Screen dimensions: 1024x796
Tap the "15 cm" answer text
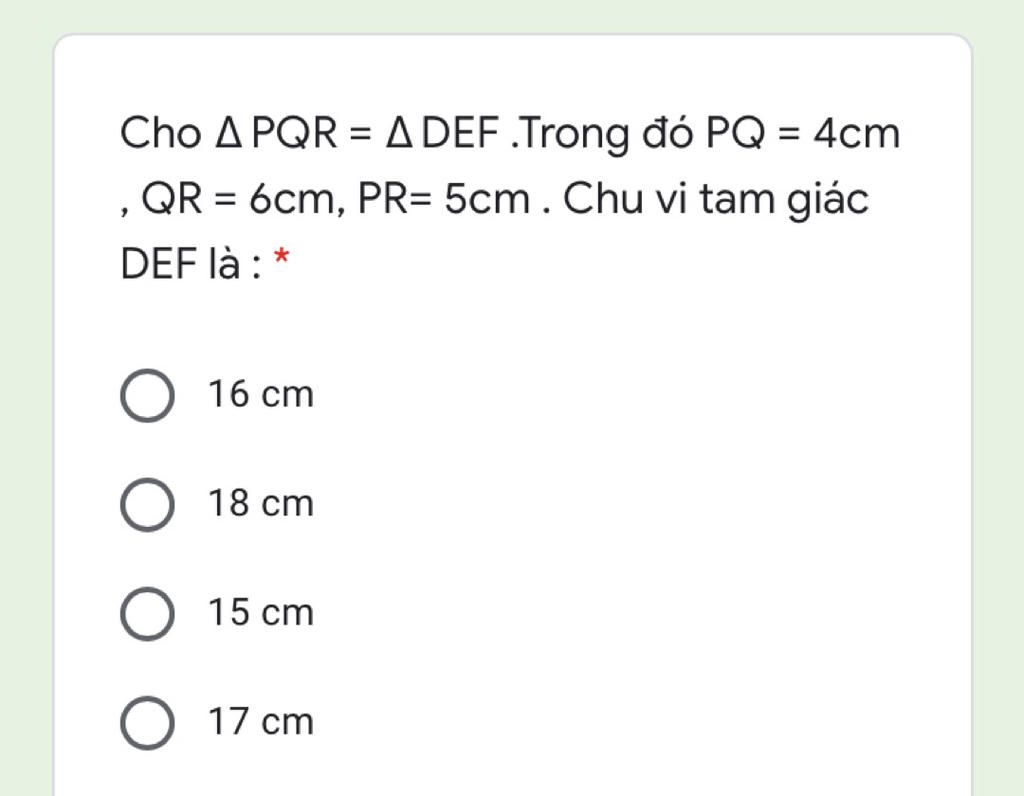[260, 613]
